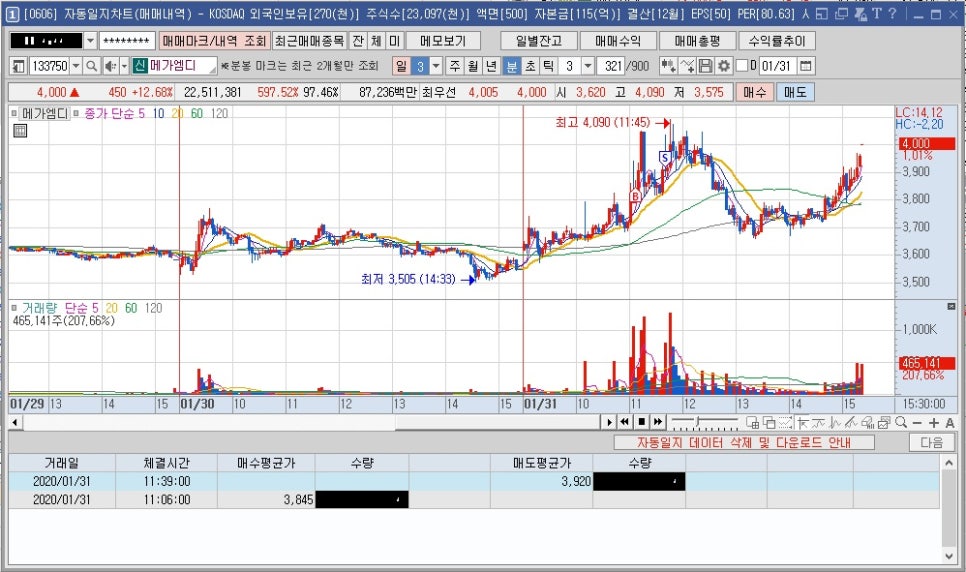Screen dimensions: 966x572
Task: Select the 초 (second) period toggle
Action: [530, 66]
